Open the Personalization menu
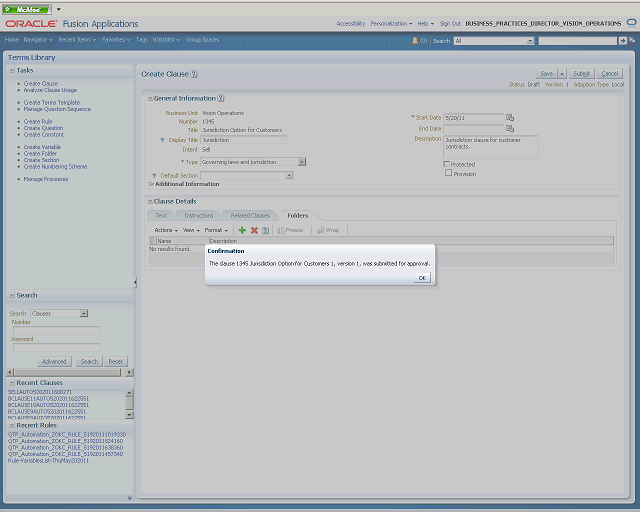 391,24
